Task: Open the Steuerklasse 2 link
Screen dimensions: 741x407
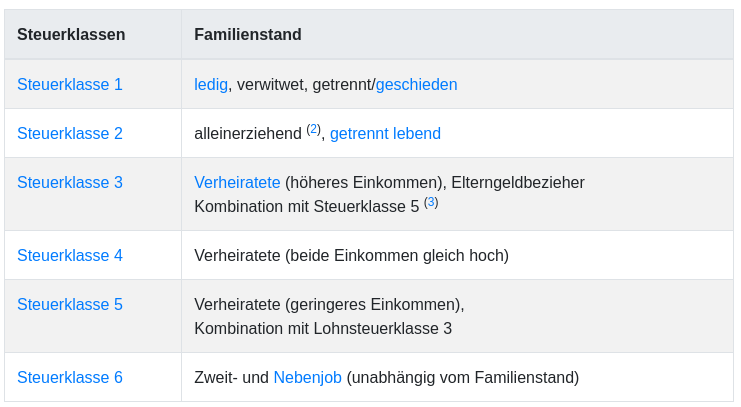Action: pos(70,134)
